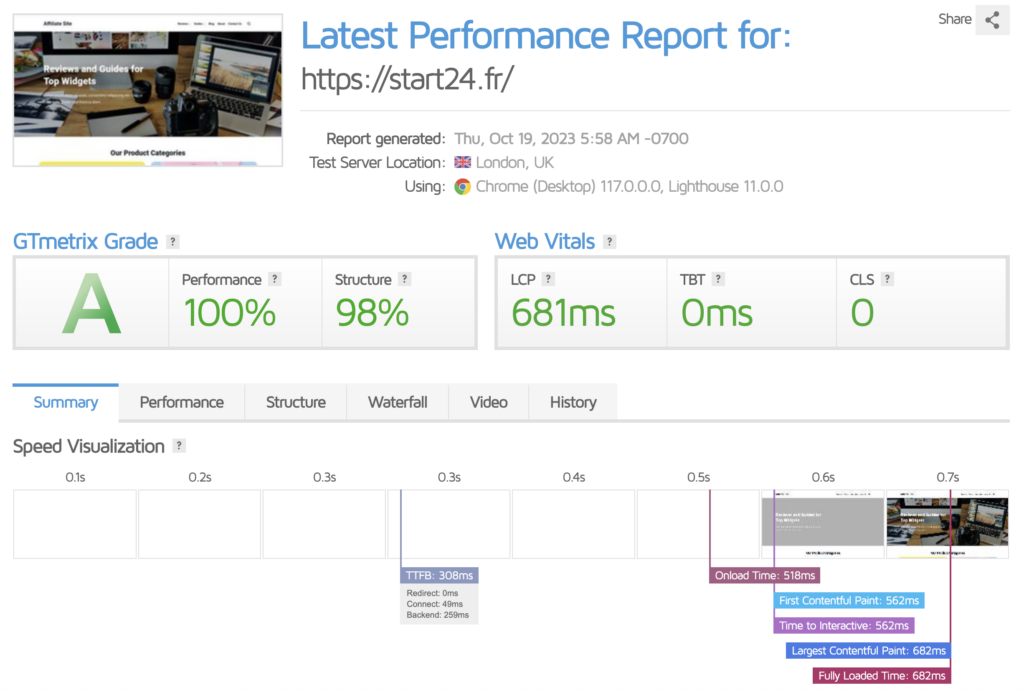
Task: Click help icon next to Web Vitals
Action: click(x=610, y=242)
